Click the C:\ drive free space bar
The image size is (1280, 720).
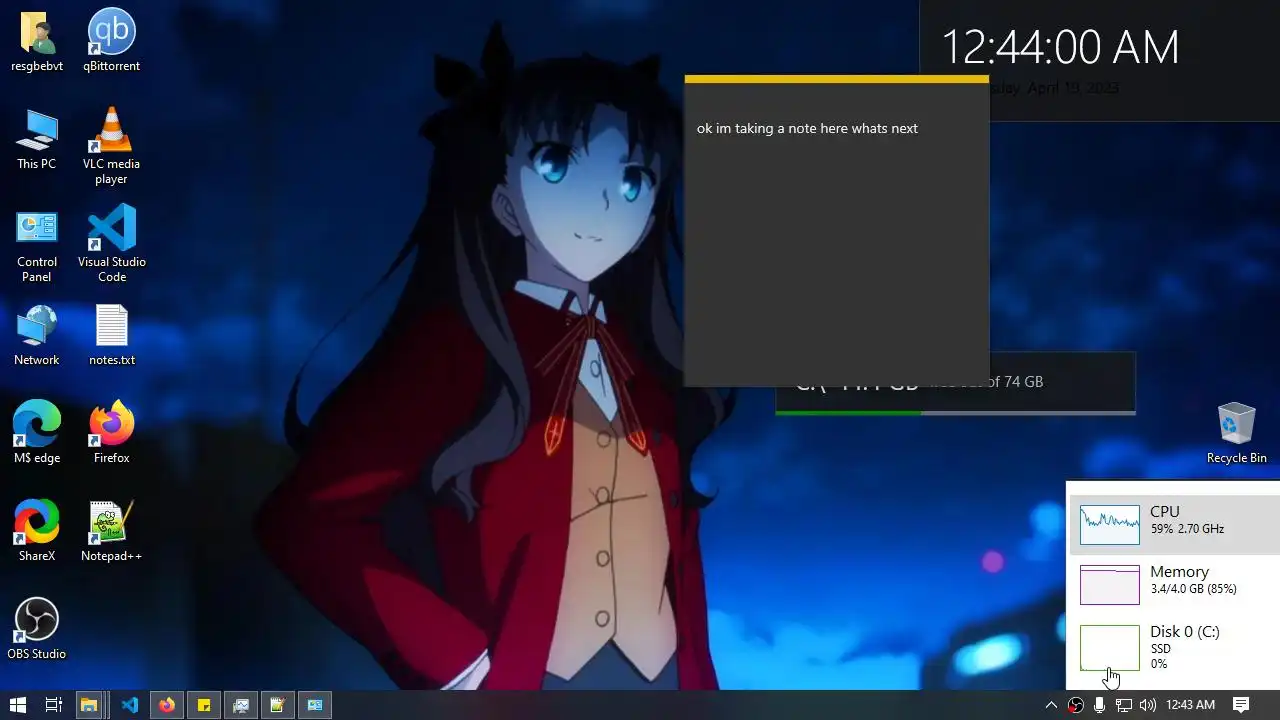956,412
